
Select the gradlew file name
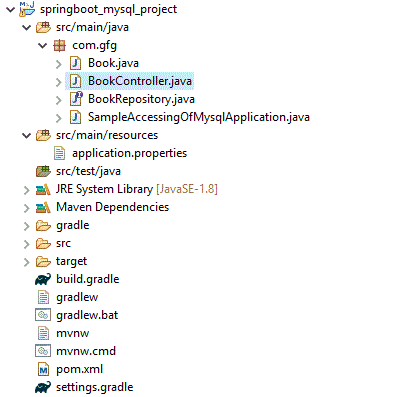[77, 297]
